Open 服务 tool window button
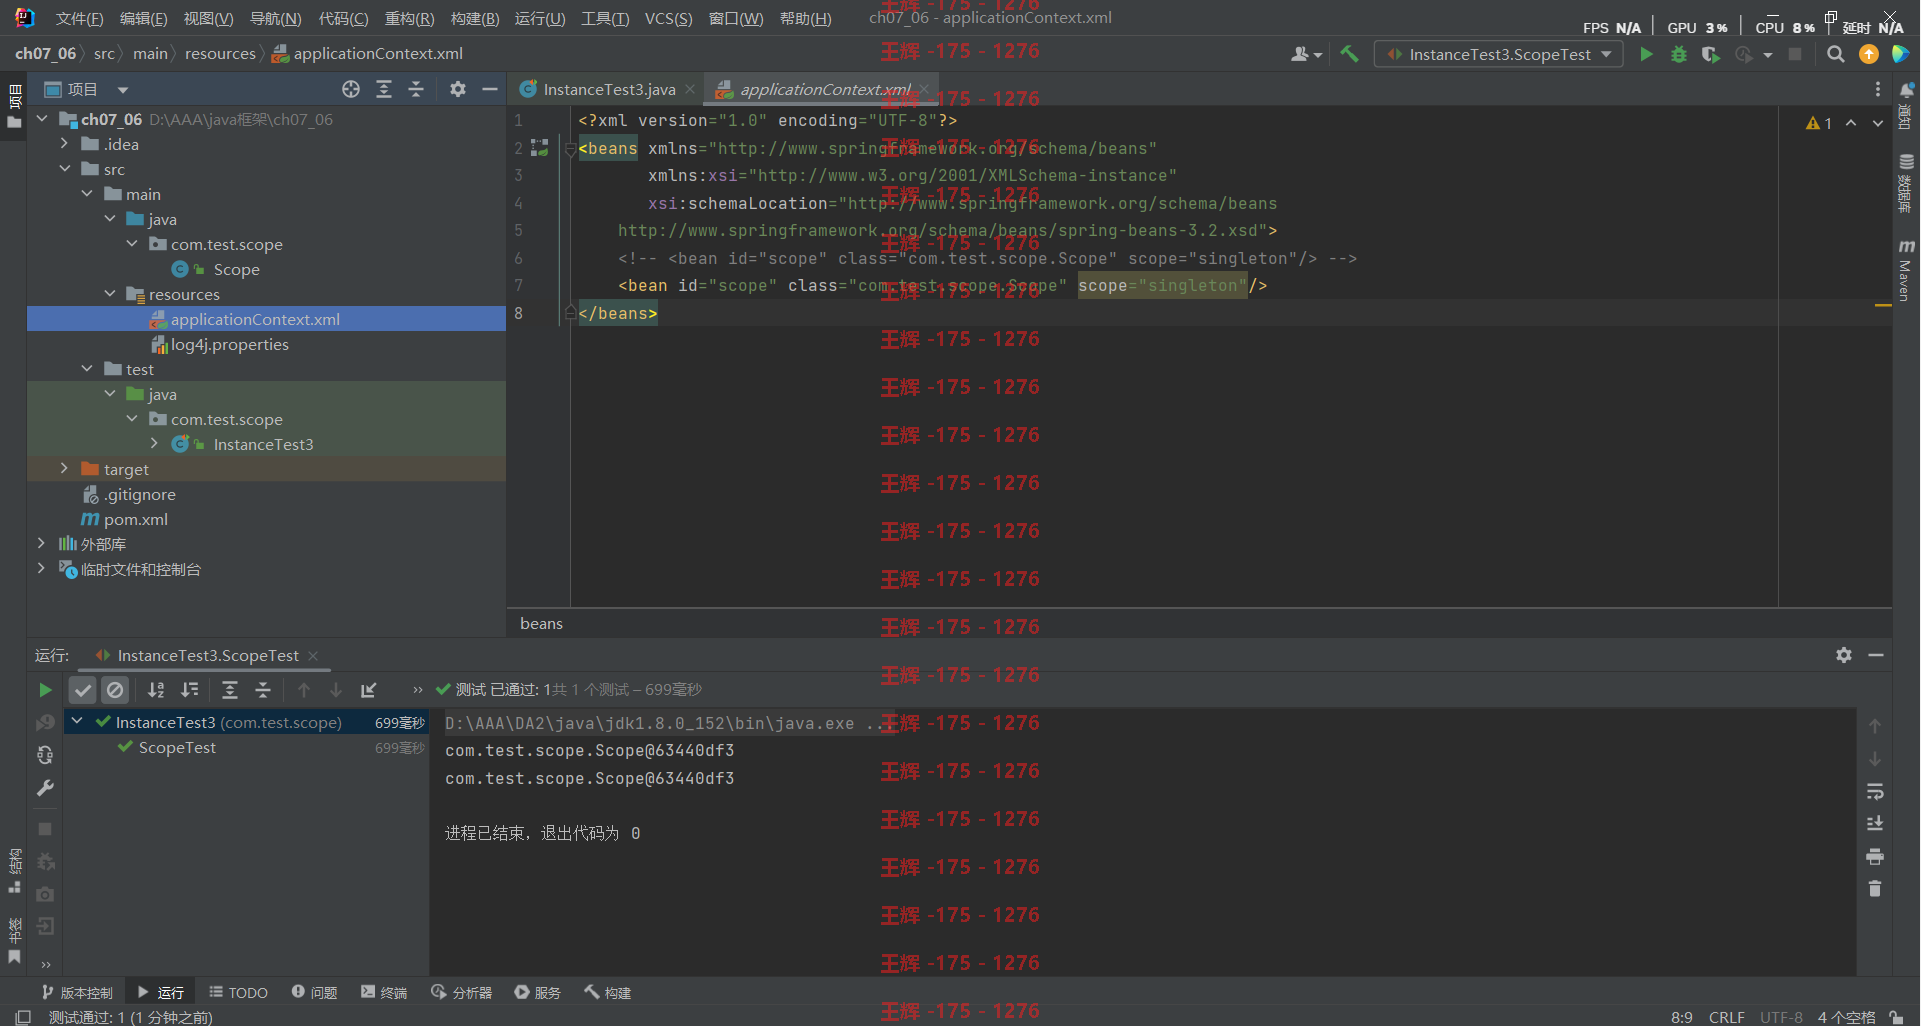The height and width of the screenshot is (1026, 1921). (x=537, y=992)
